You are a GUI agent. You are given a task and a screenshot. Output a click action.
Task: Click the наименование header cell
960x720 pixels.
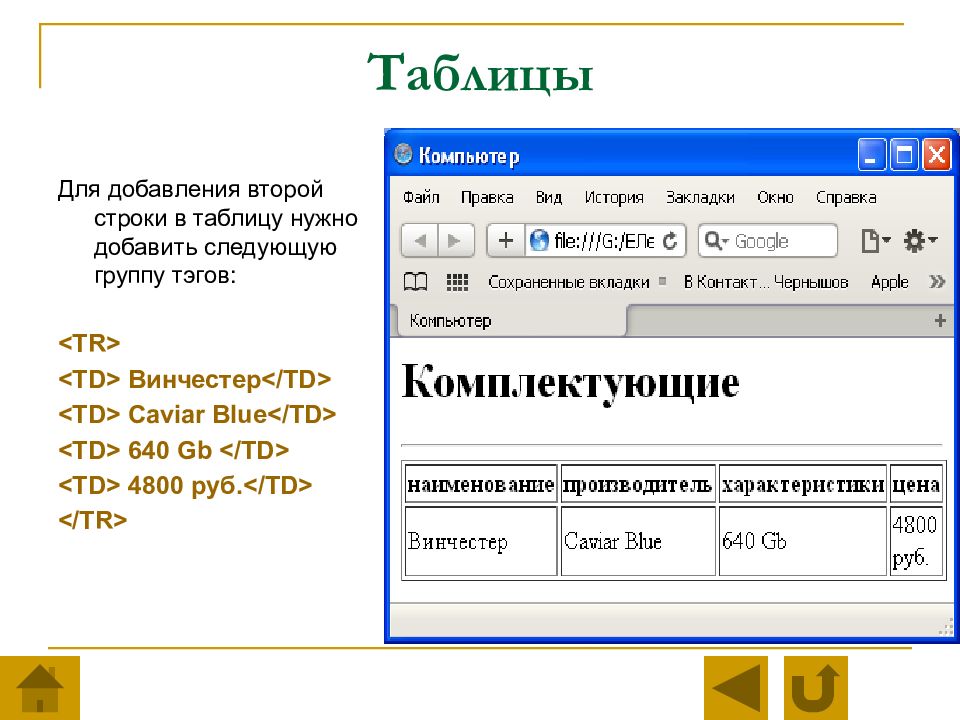click(x=481, y=485)
